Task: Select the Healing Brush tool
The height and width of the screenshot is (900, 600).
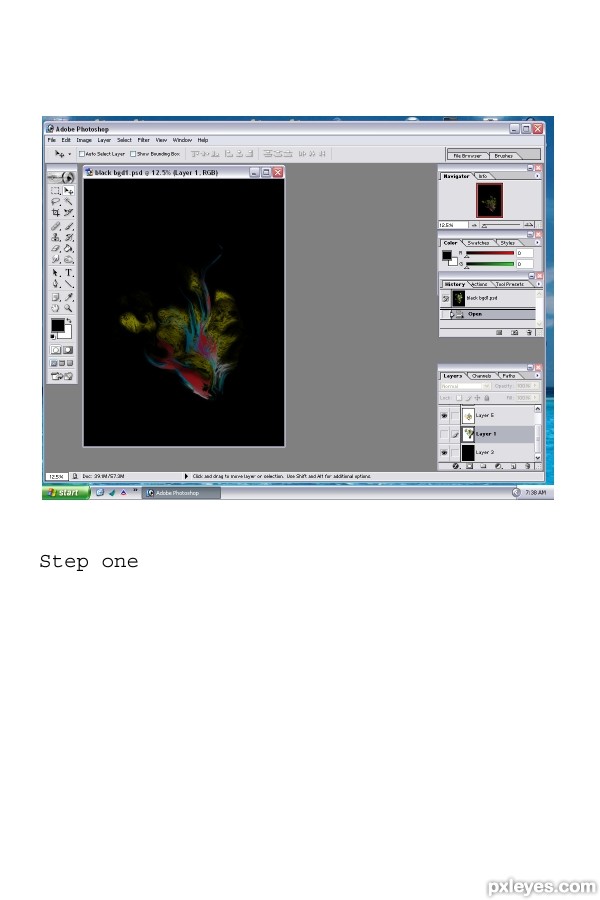Action: pos(56,227)
